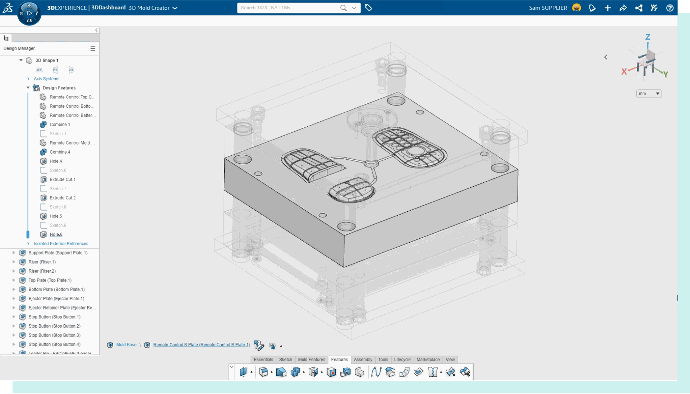This screenshot has height=394, width=690.
Task: Select the Riser (Riser.2) tree item
Action: coord(42,271)
